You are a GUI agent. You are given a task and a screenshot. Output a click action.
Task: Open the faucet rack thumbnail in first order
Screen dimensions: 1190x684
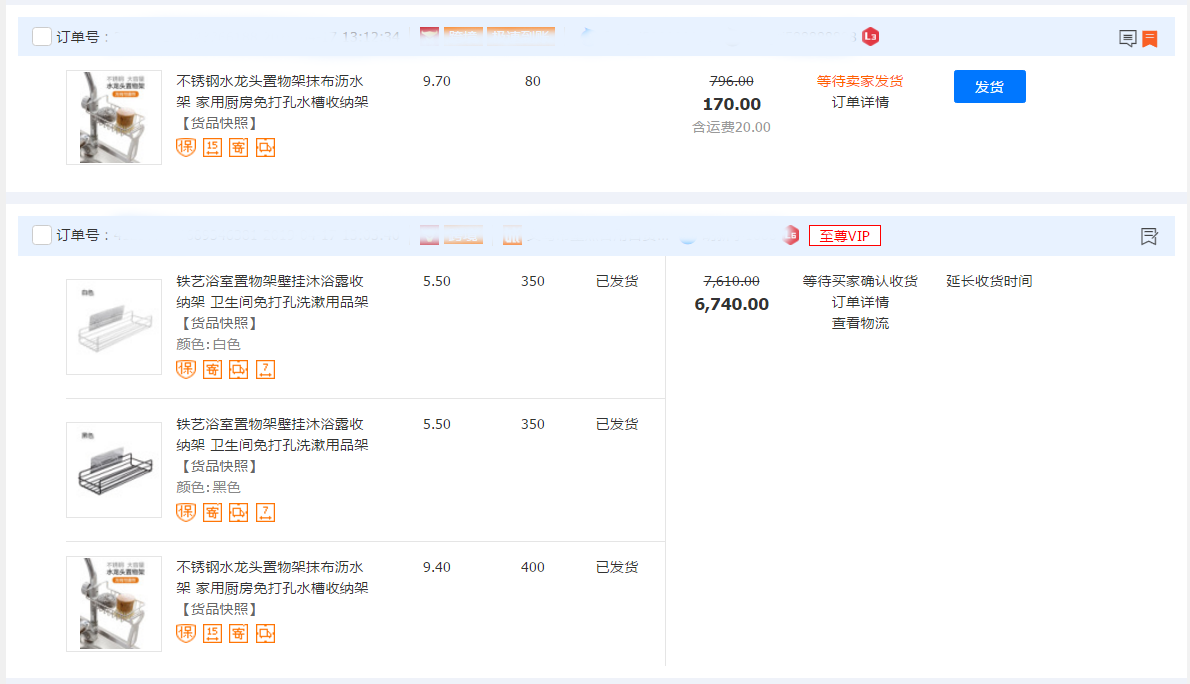(x=114, y=117)
